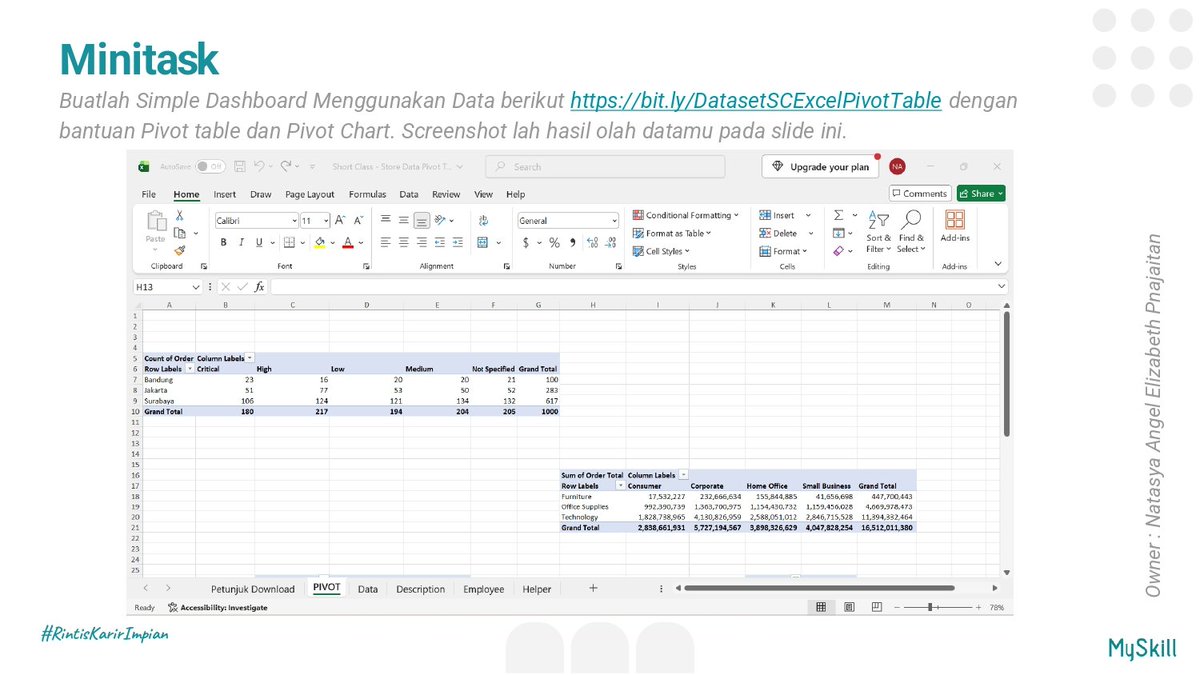
Task: Select the Format Painter brush
Action: (x=180, y=250)
